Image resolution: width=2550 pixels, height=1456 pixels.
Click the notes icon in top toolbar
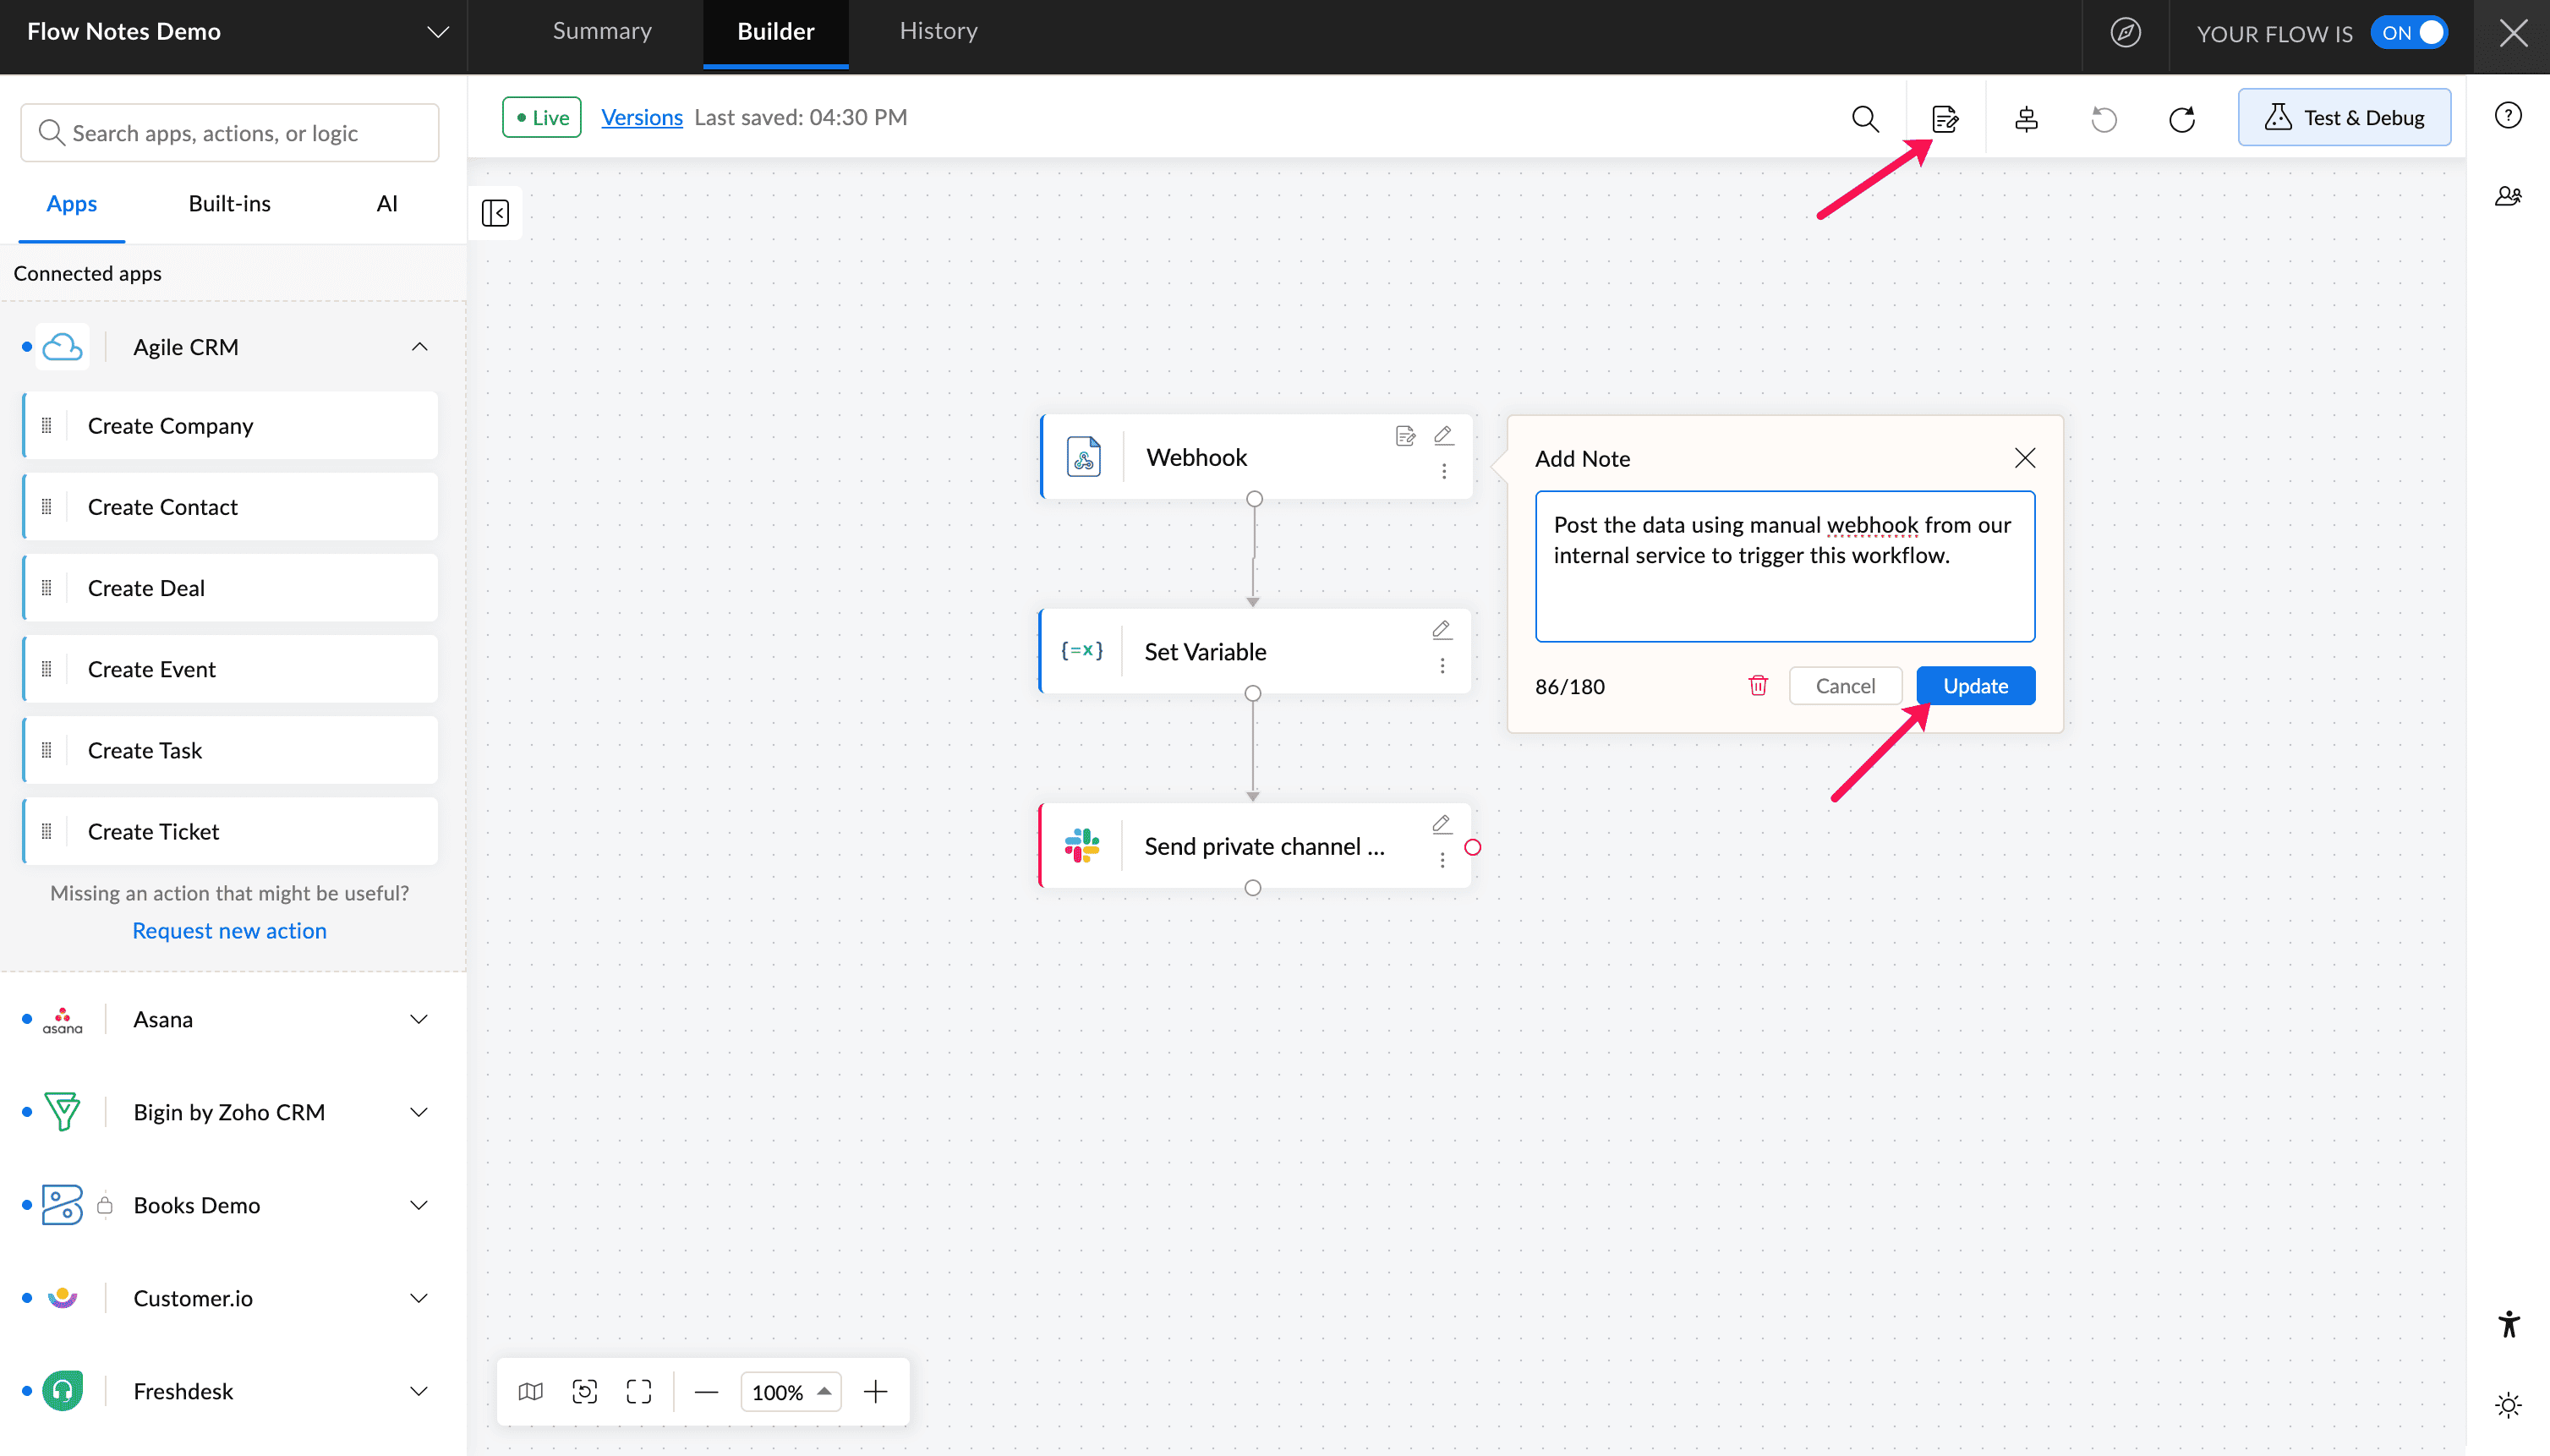(x=1944, y=119)
